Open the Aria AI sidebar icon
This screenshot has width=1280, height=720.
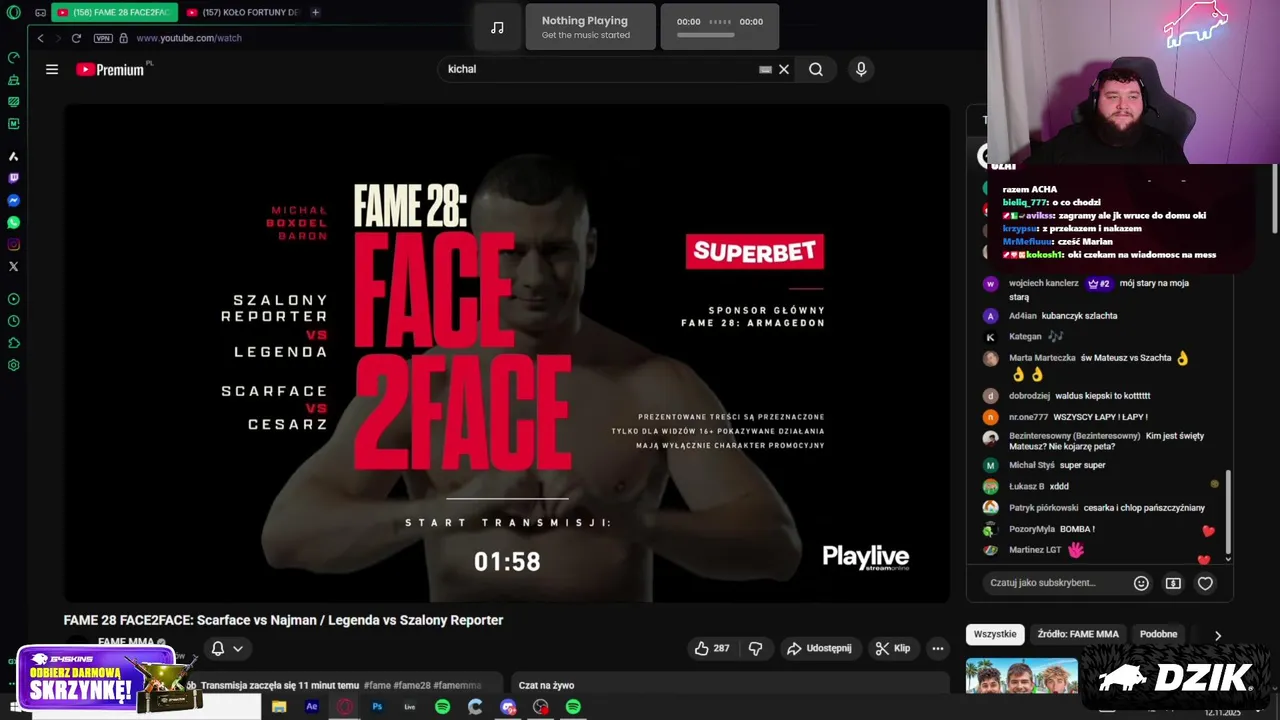pos(13,156)
